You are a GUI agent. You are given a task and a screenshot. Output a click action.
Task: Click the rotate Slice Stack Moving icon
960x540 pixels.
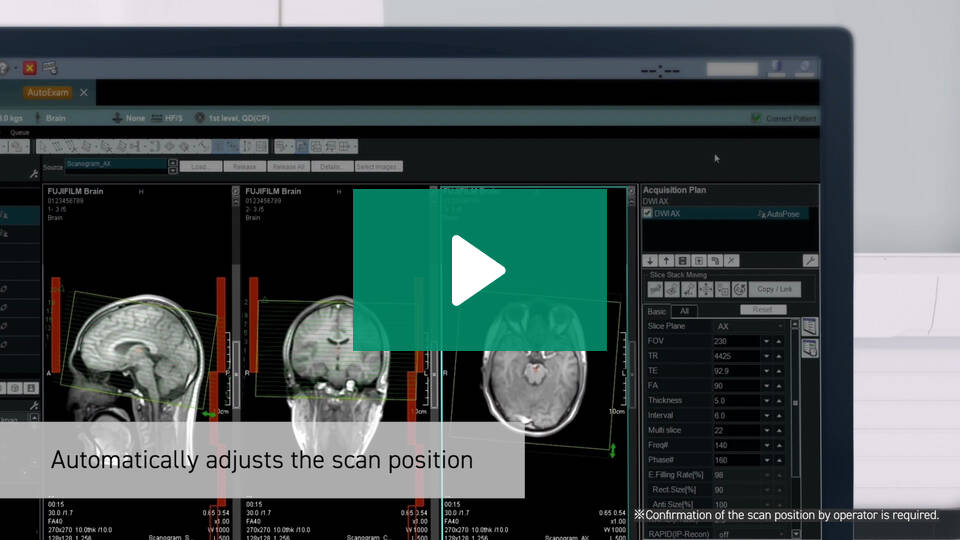coord(740,289)
